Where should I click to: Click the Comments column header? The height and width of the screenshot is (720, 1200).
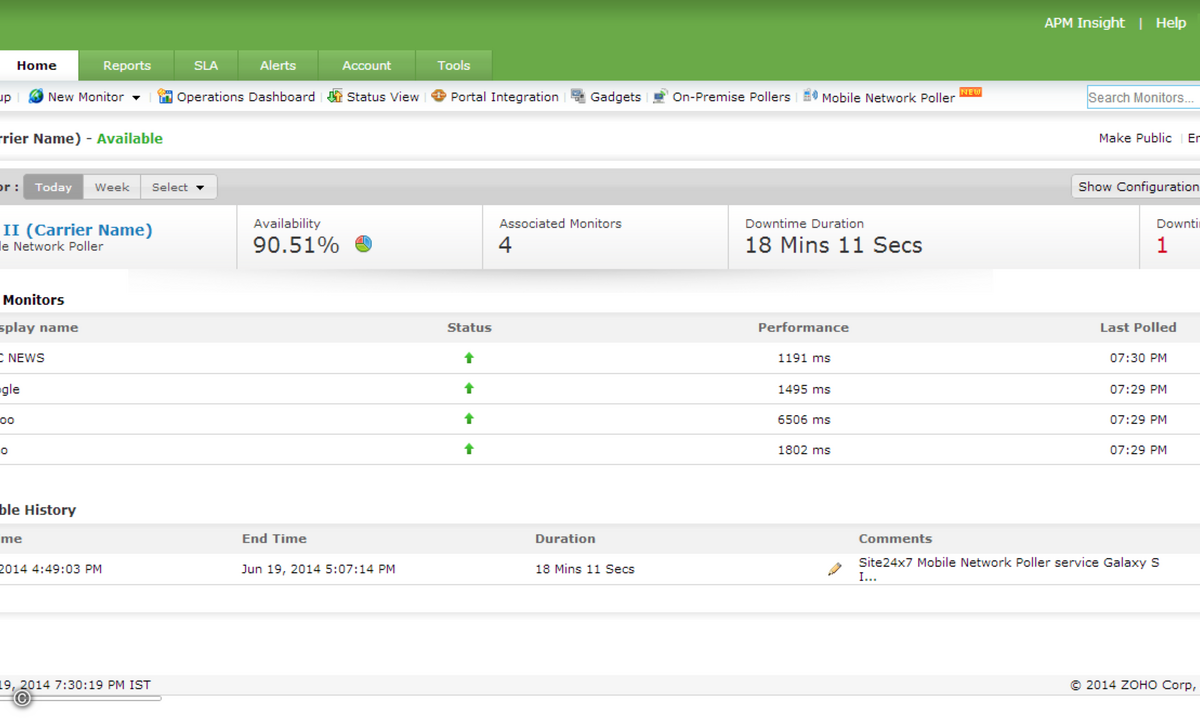tap(895, 538)
